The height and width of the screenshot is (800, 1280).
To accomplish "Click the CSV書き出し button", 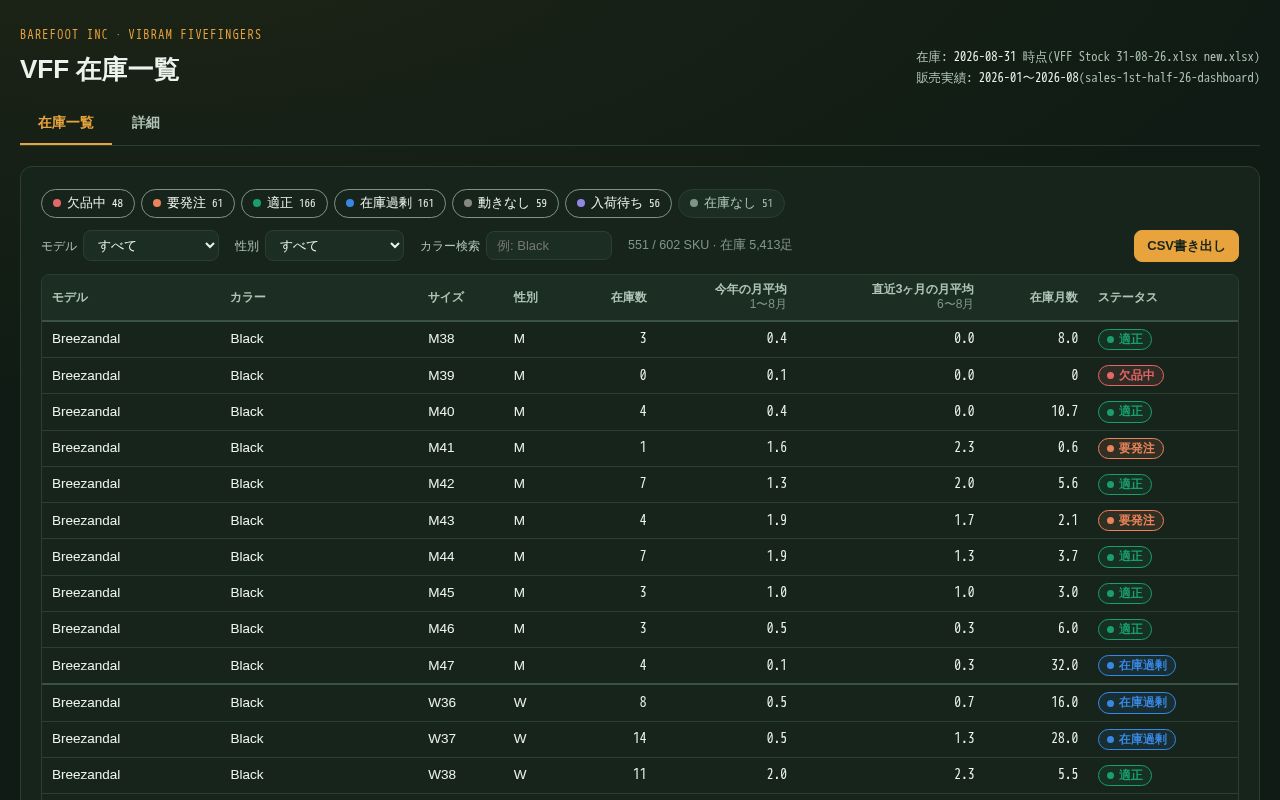I will tap(1186, 246).
